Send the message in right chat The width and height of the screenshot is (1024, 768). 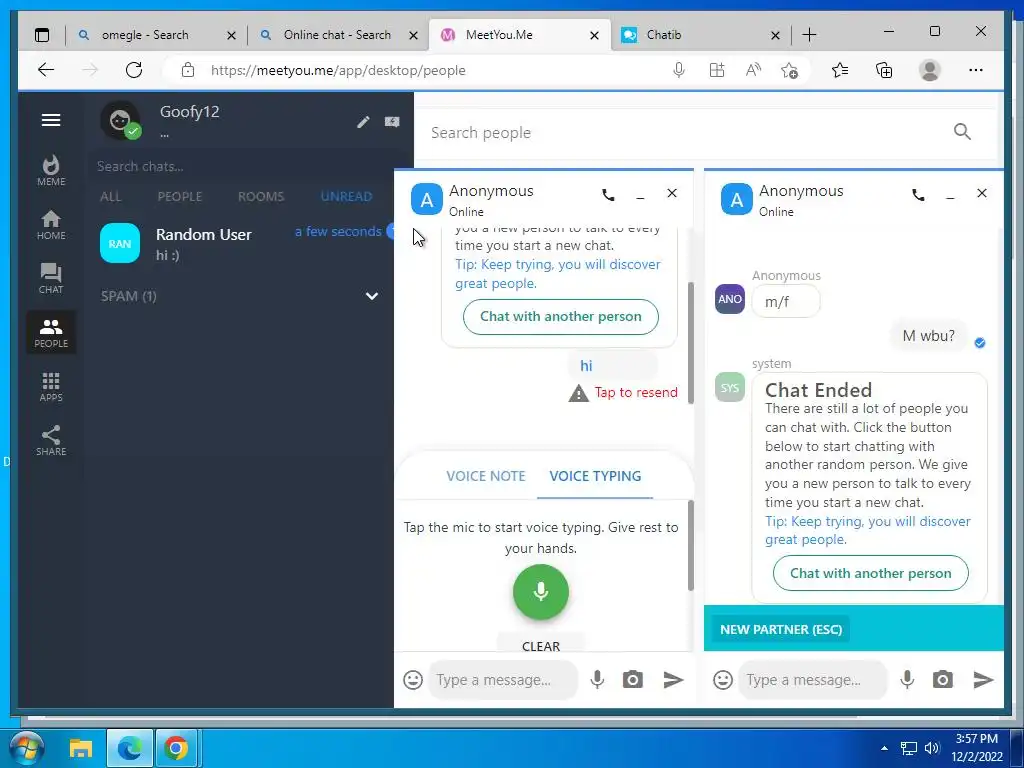pyautogui.click(x=983, y=680)
